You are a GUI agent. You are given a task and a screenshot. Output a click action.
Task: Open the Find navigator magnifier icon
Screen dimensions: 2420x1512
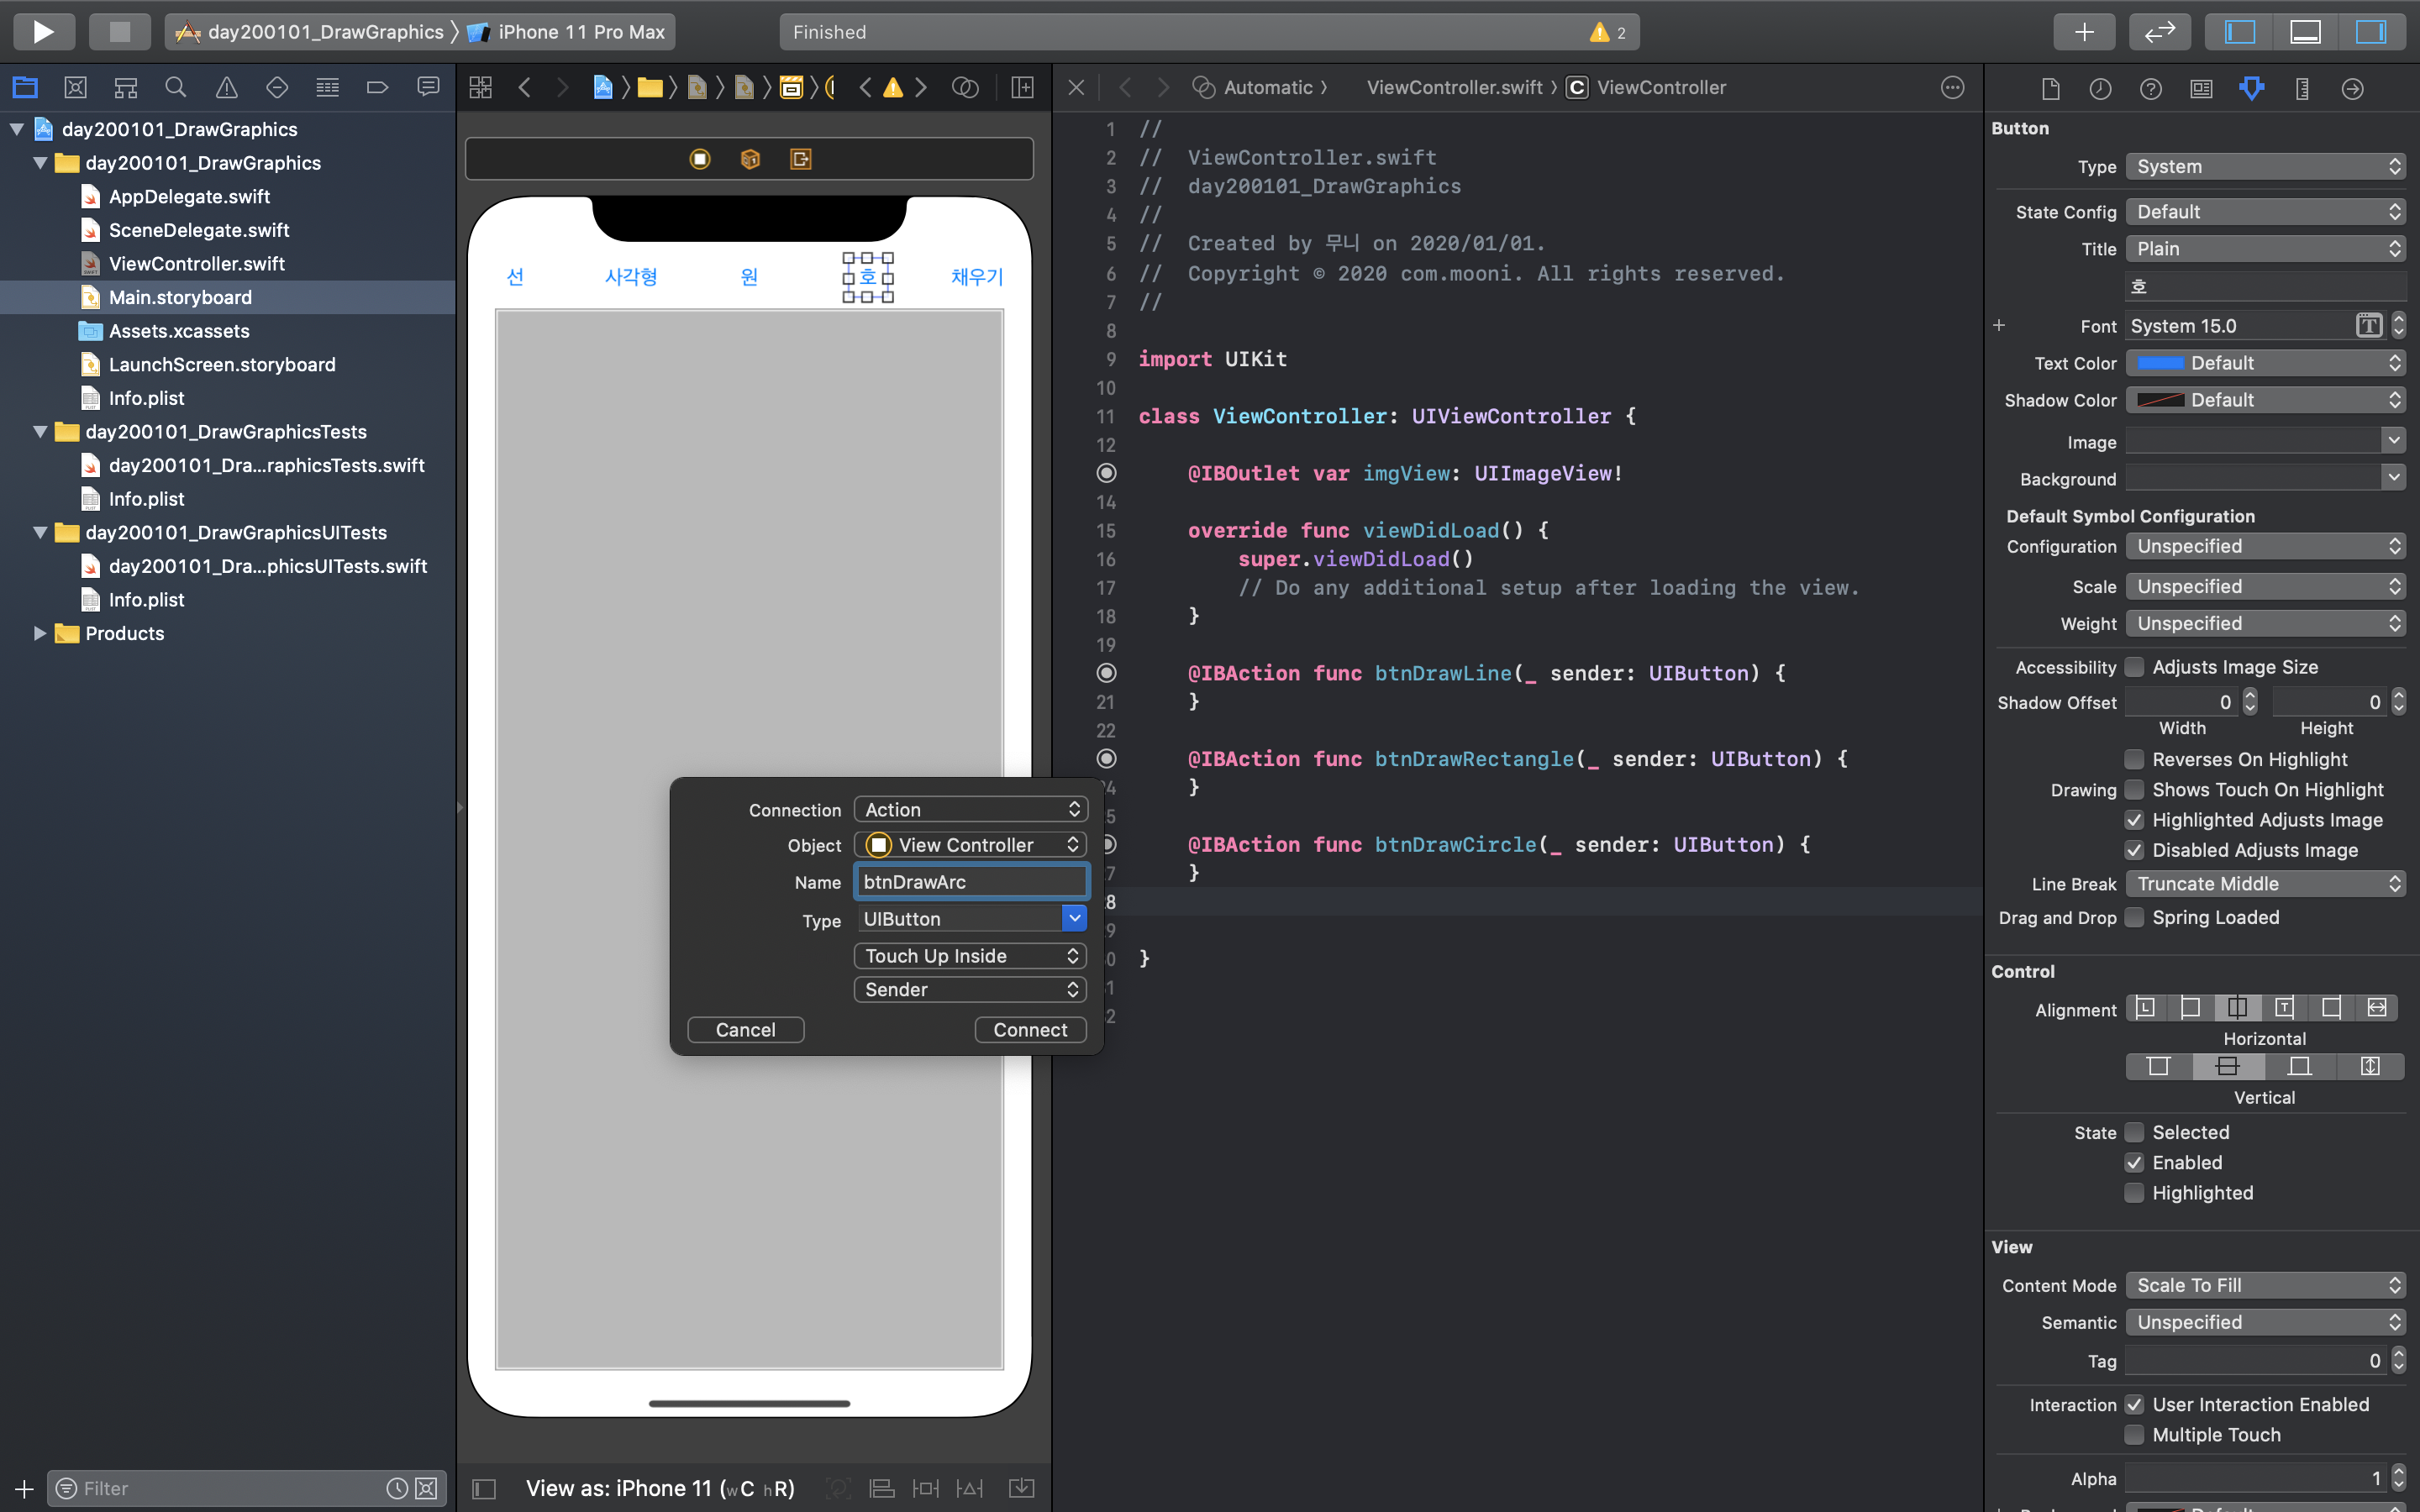tap(176, 88)
